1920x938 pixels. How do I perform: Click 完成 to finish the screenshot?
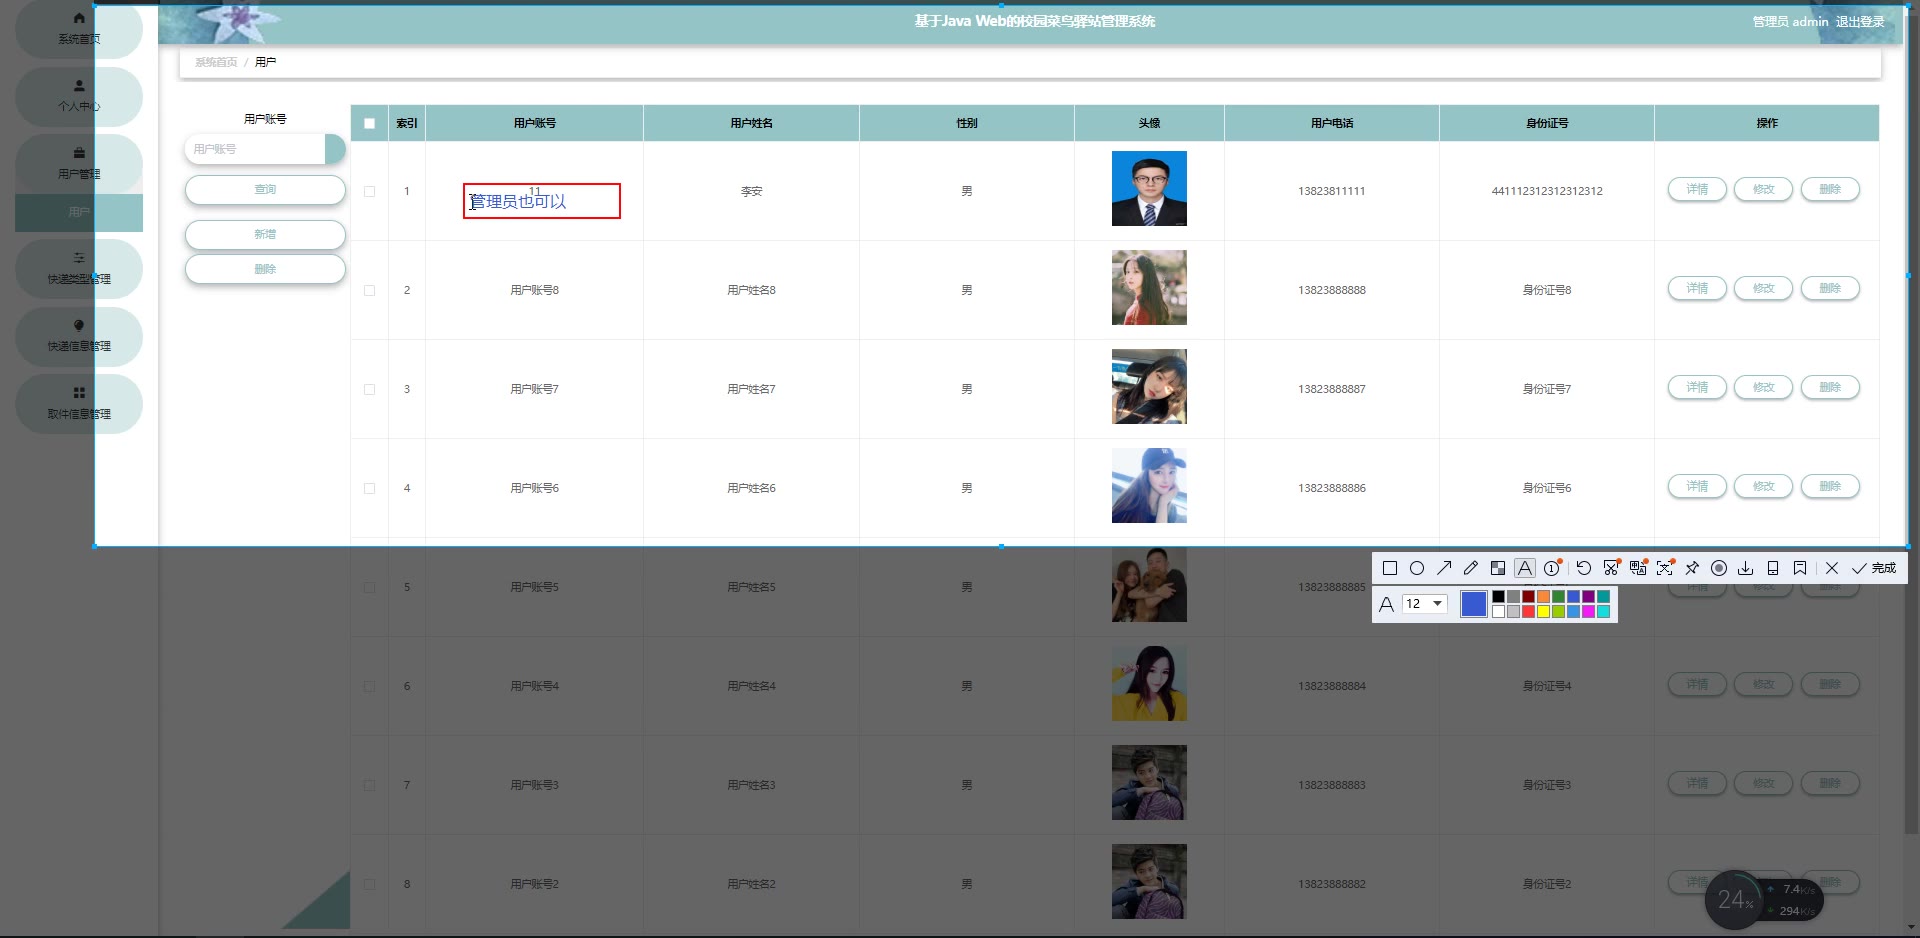tap(1874, 568)
